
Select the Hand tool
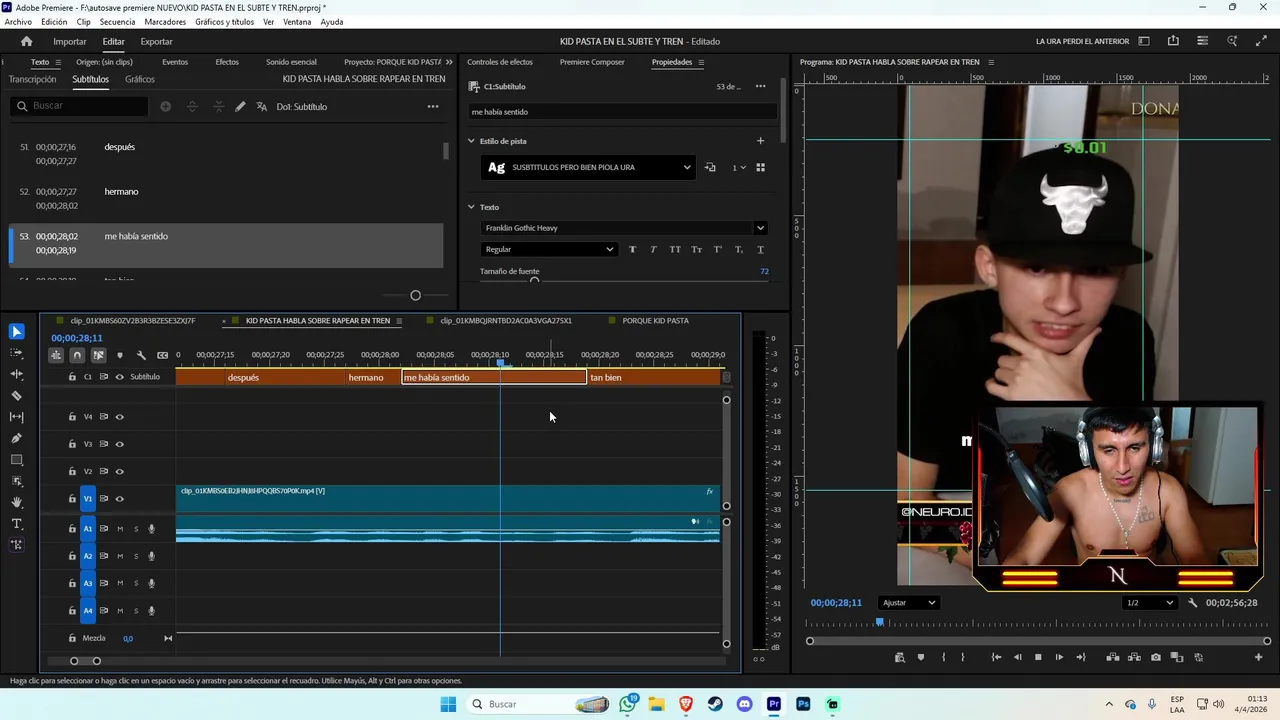(x=17, y=502)
